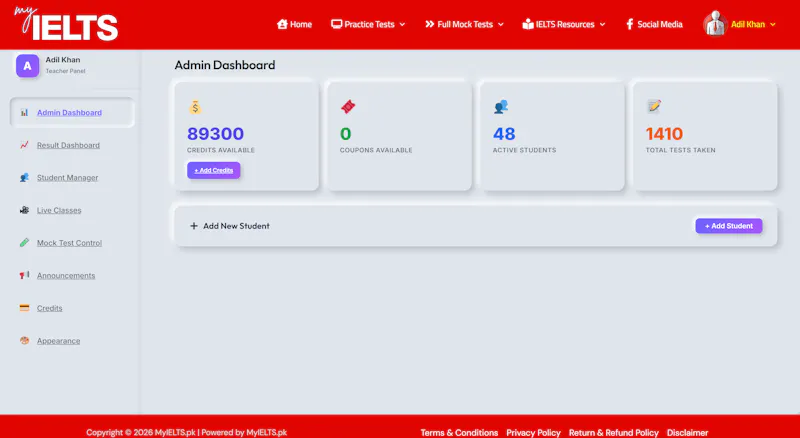Open Disclaimer link in footer
This screenshot has width=800, height=438.
tap(687, 432)
